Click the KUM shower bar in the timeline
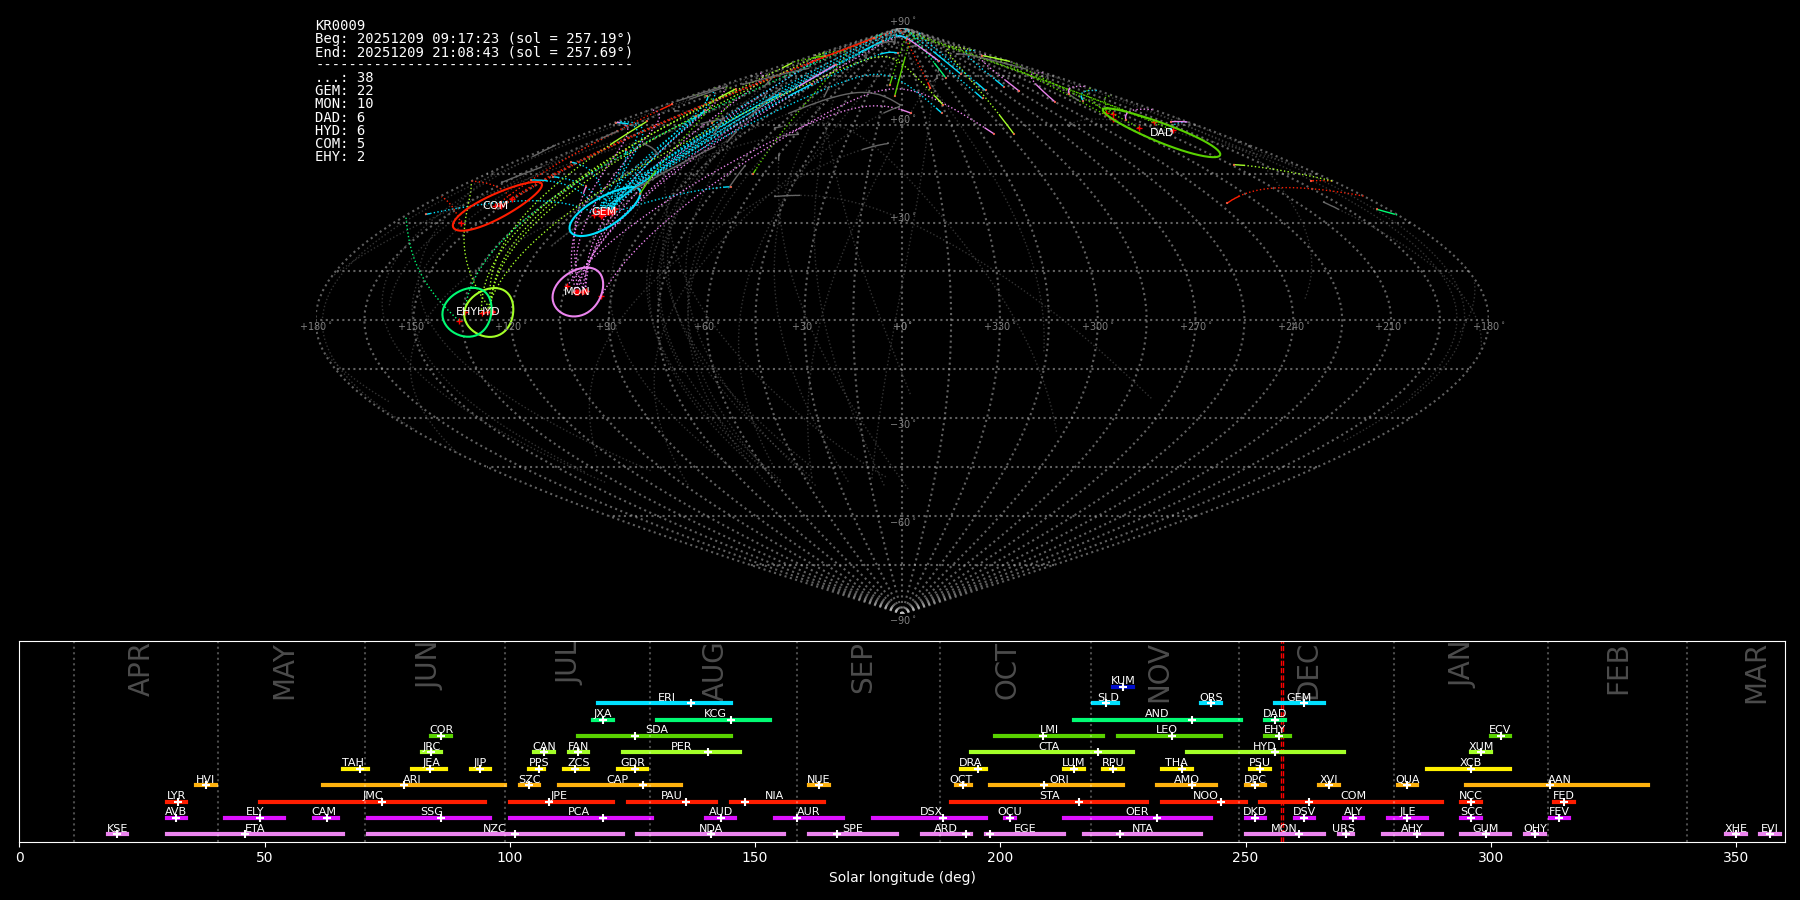 [1123, 687]
